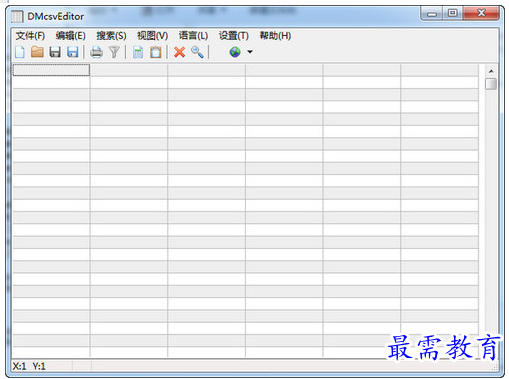Close the DMcsvEditor window
The width and height of the screenshot is (509, 379).
click(x=481, y=13)
